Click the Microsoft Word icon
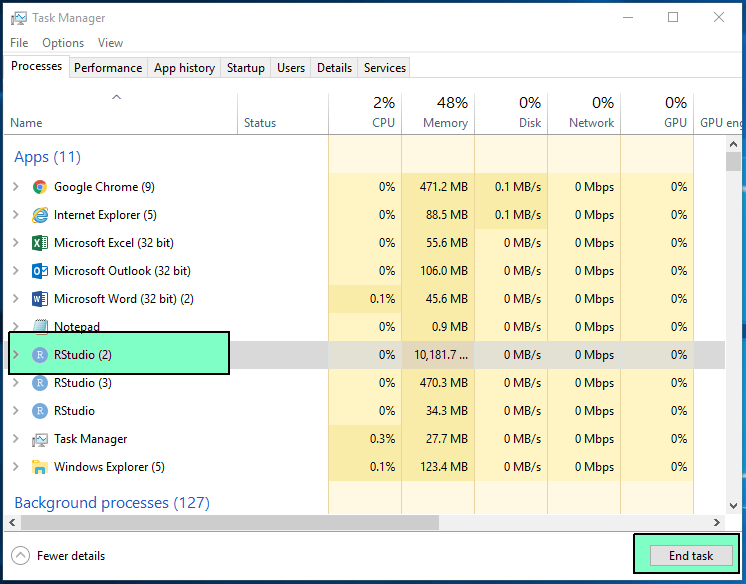 (x=40, y=299)
